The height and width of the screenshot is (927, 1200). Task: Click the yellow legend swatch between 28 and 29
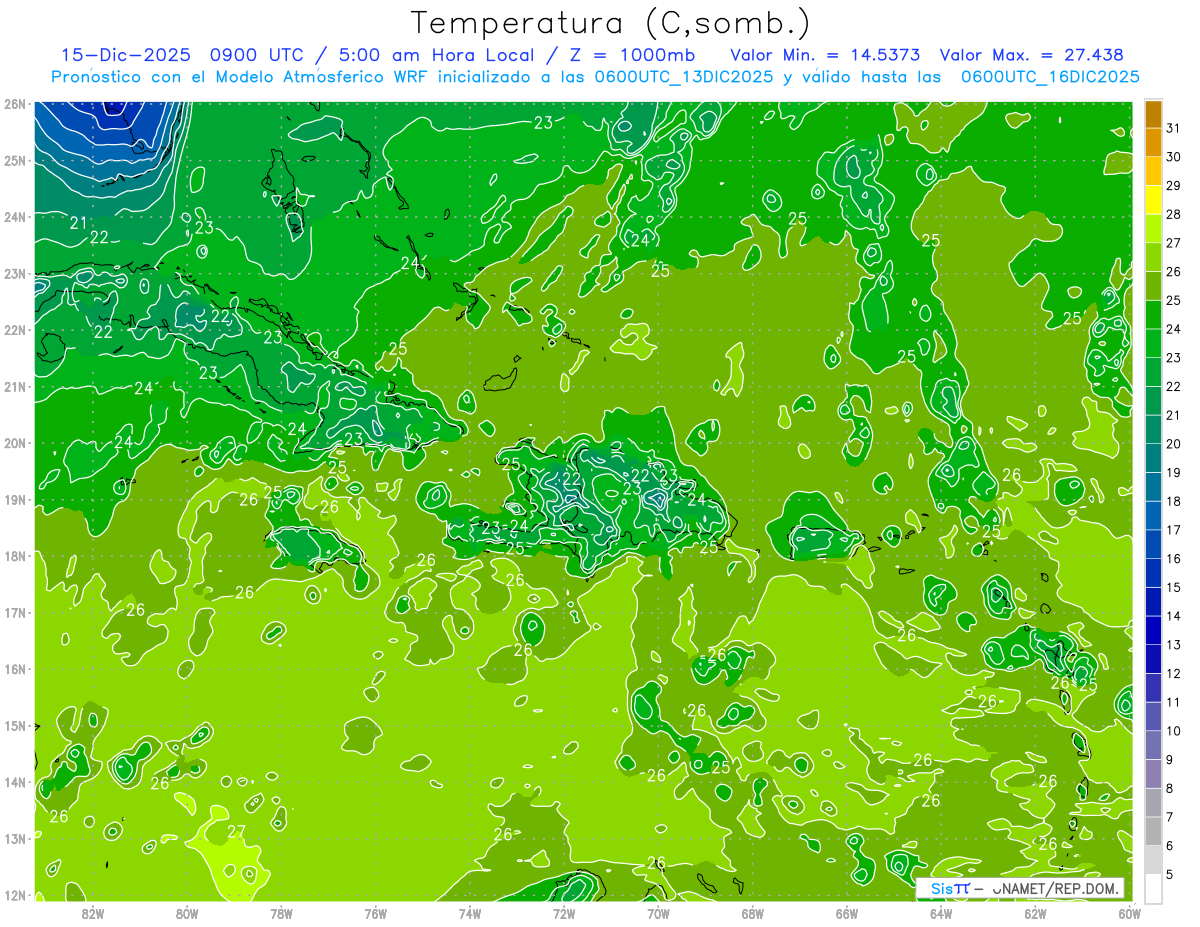[1153, 200]
